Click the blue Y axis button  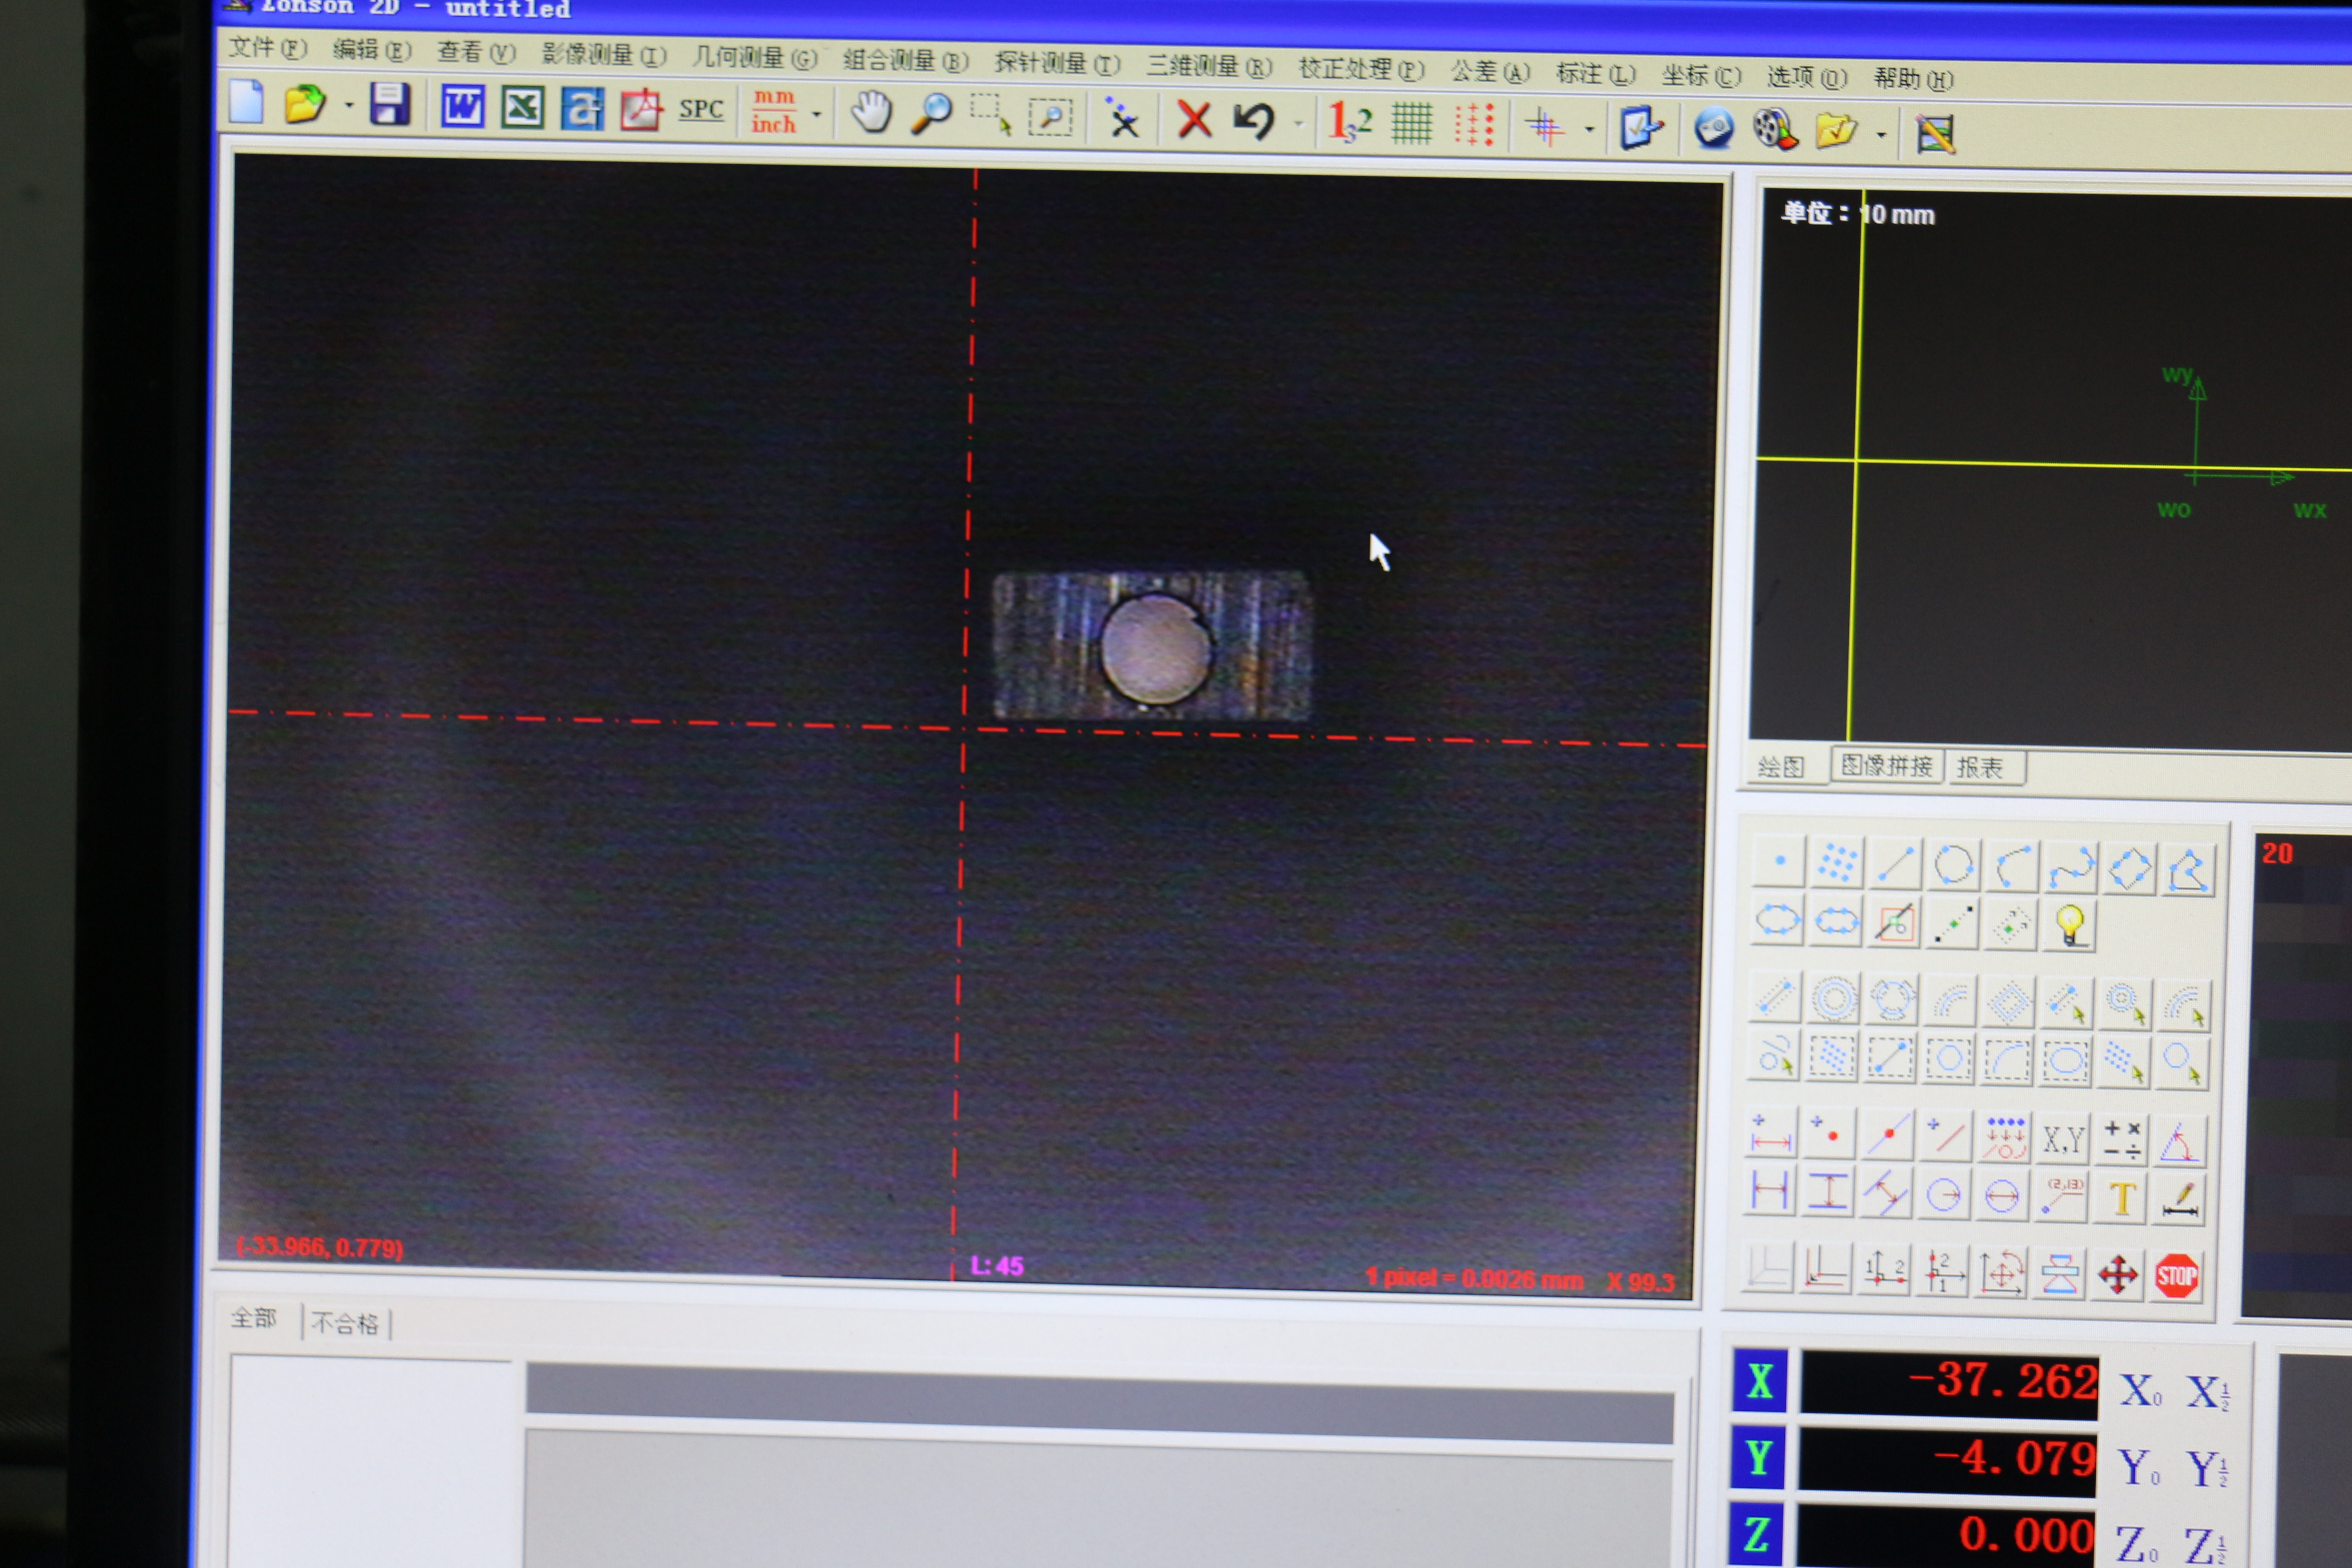(1759, 1458)
